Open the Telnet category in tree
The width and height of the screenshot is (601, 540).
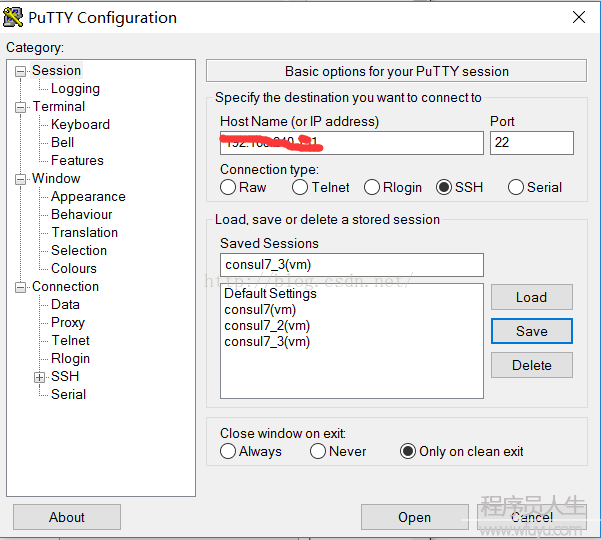pos(71,341)
